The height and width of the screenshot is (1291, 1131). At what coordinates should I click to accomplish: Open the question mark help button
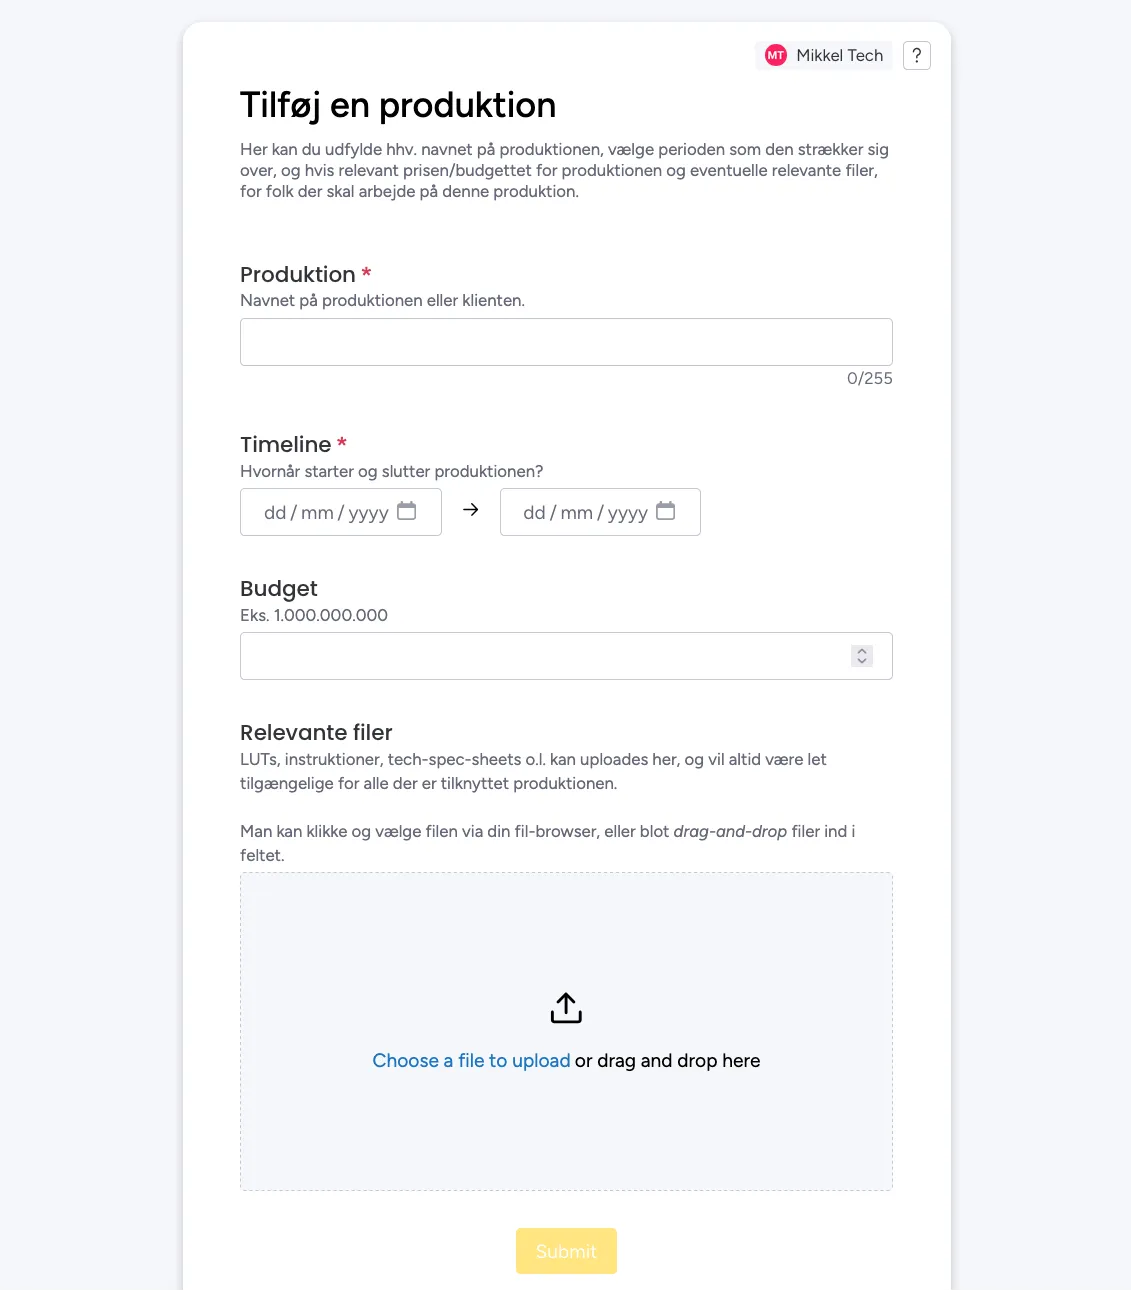tap(917, 56)
